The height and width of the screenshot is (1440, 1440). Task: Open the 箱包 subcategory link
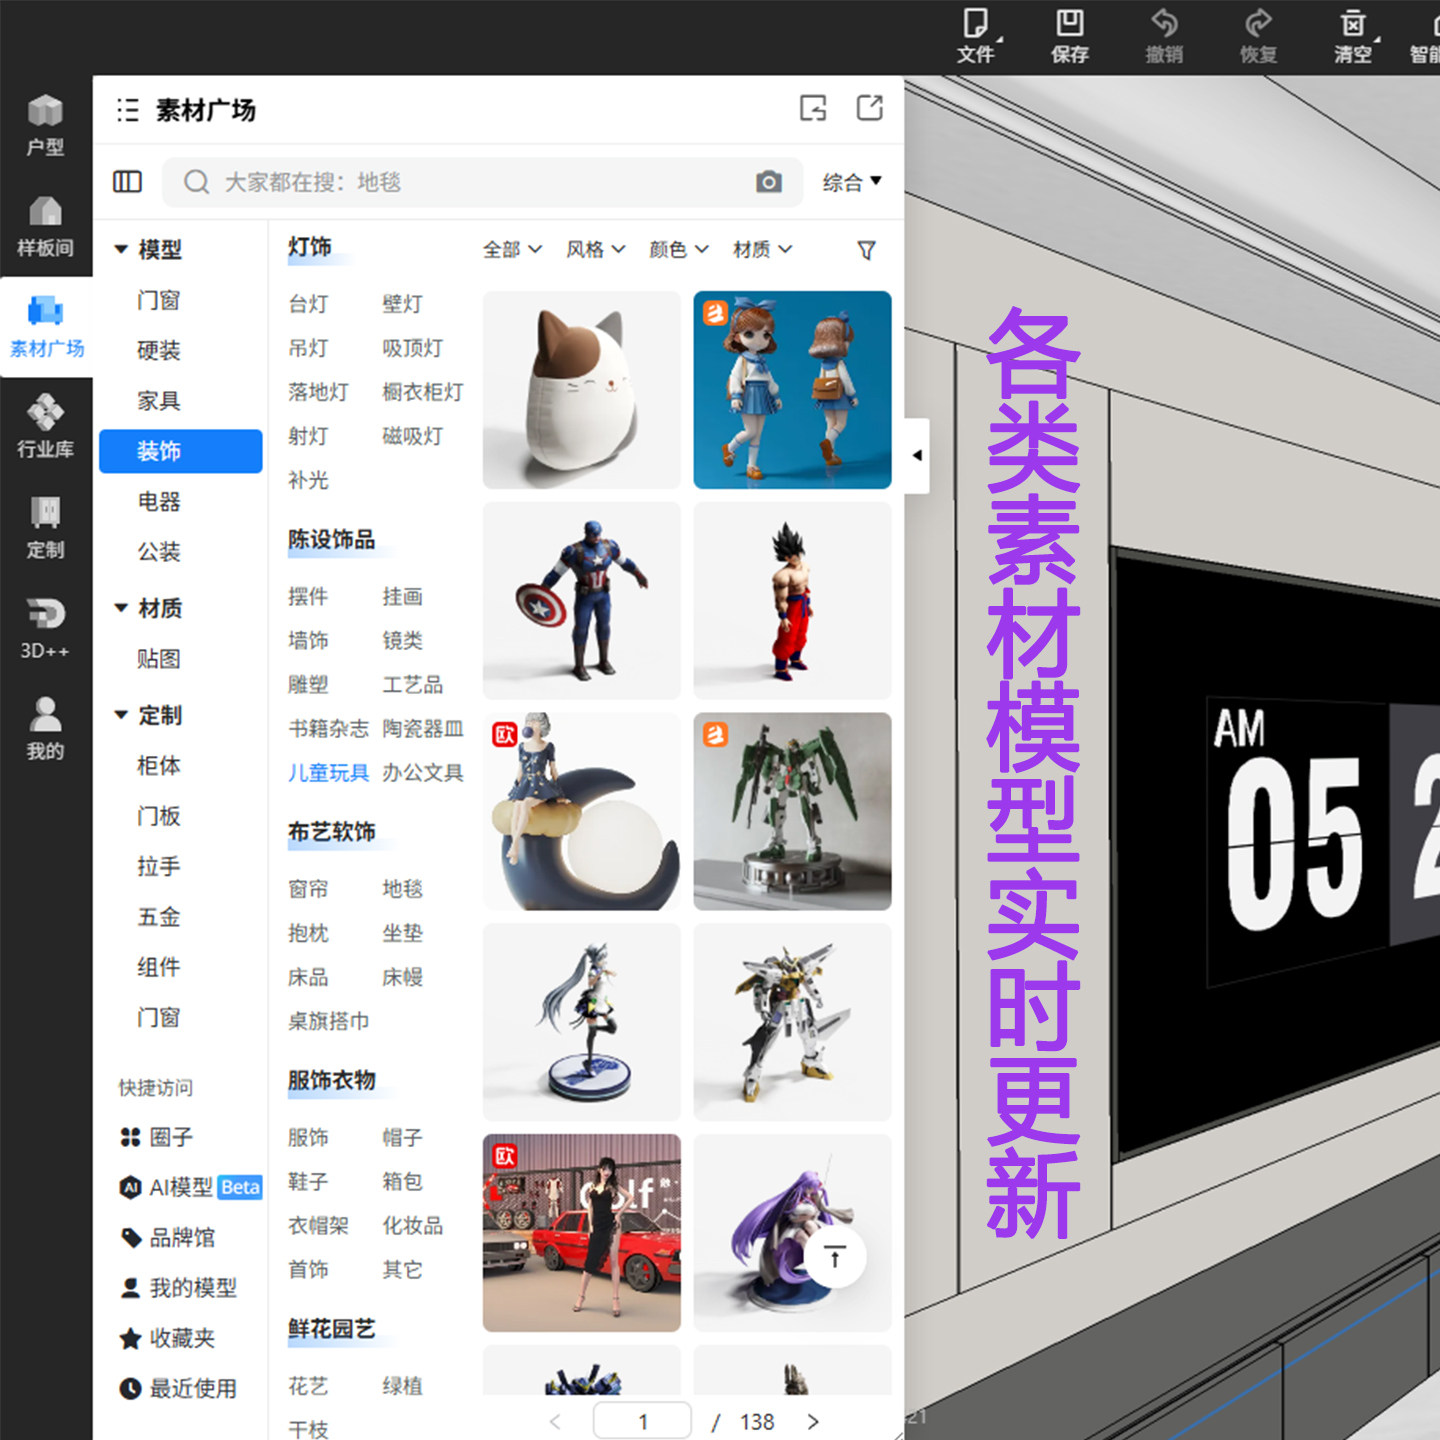(402, 1181)
